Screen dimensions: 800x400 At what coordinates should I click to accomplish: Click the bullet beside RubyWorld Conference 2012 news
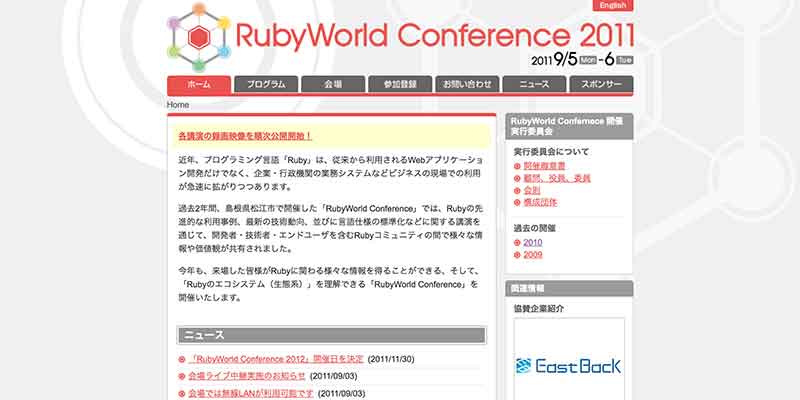click(x=182, y=359)
